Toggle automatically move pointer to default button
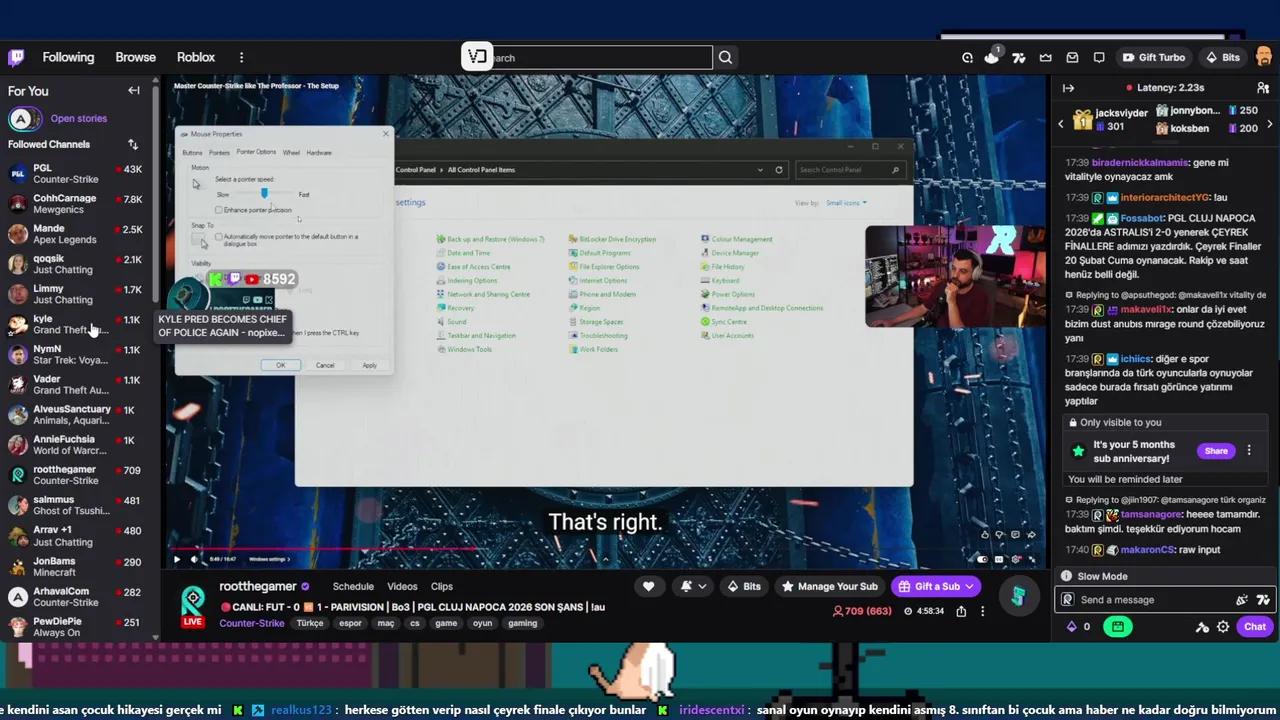 pos(219,237)
